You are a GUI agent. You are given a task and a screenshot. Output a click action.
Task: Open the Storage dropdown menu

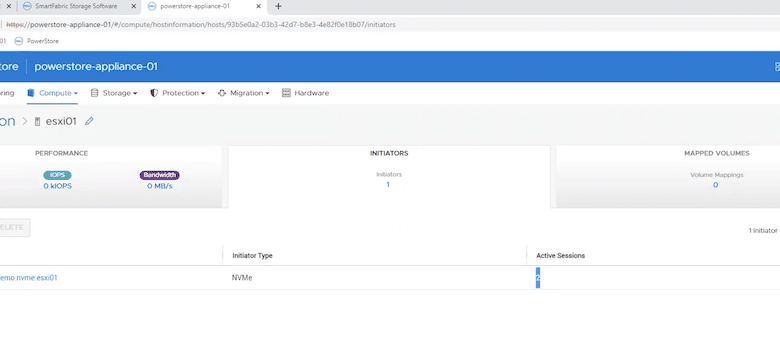point(114,93)
